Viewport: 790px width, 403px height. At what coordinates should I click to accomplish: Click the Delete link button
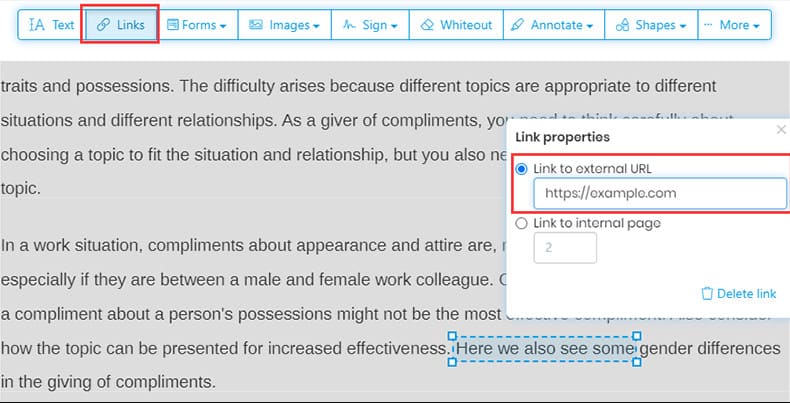739,293
